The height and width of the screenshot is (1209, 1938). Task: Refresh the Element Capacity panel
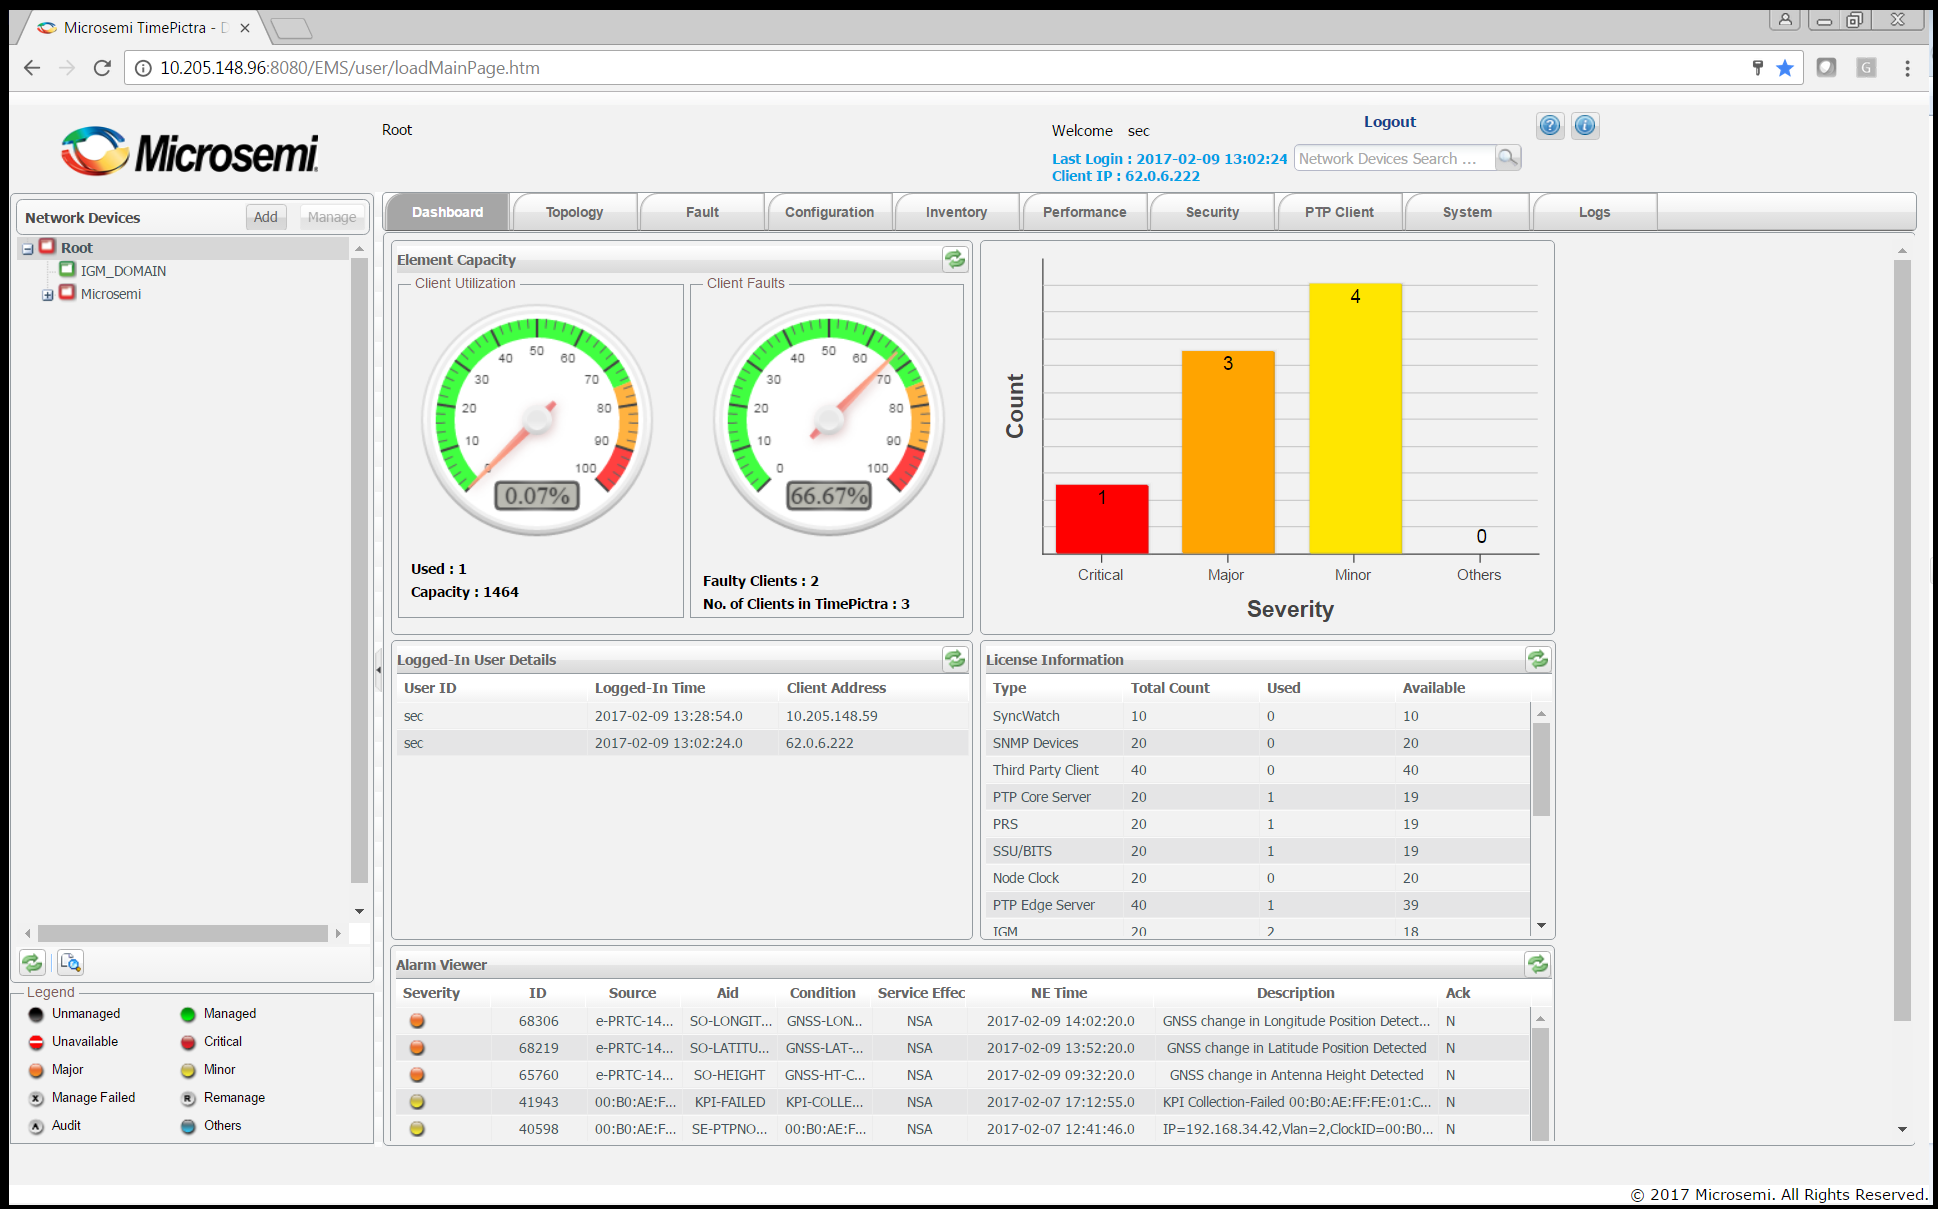click(954, 259)
